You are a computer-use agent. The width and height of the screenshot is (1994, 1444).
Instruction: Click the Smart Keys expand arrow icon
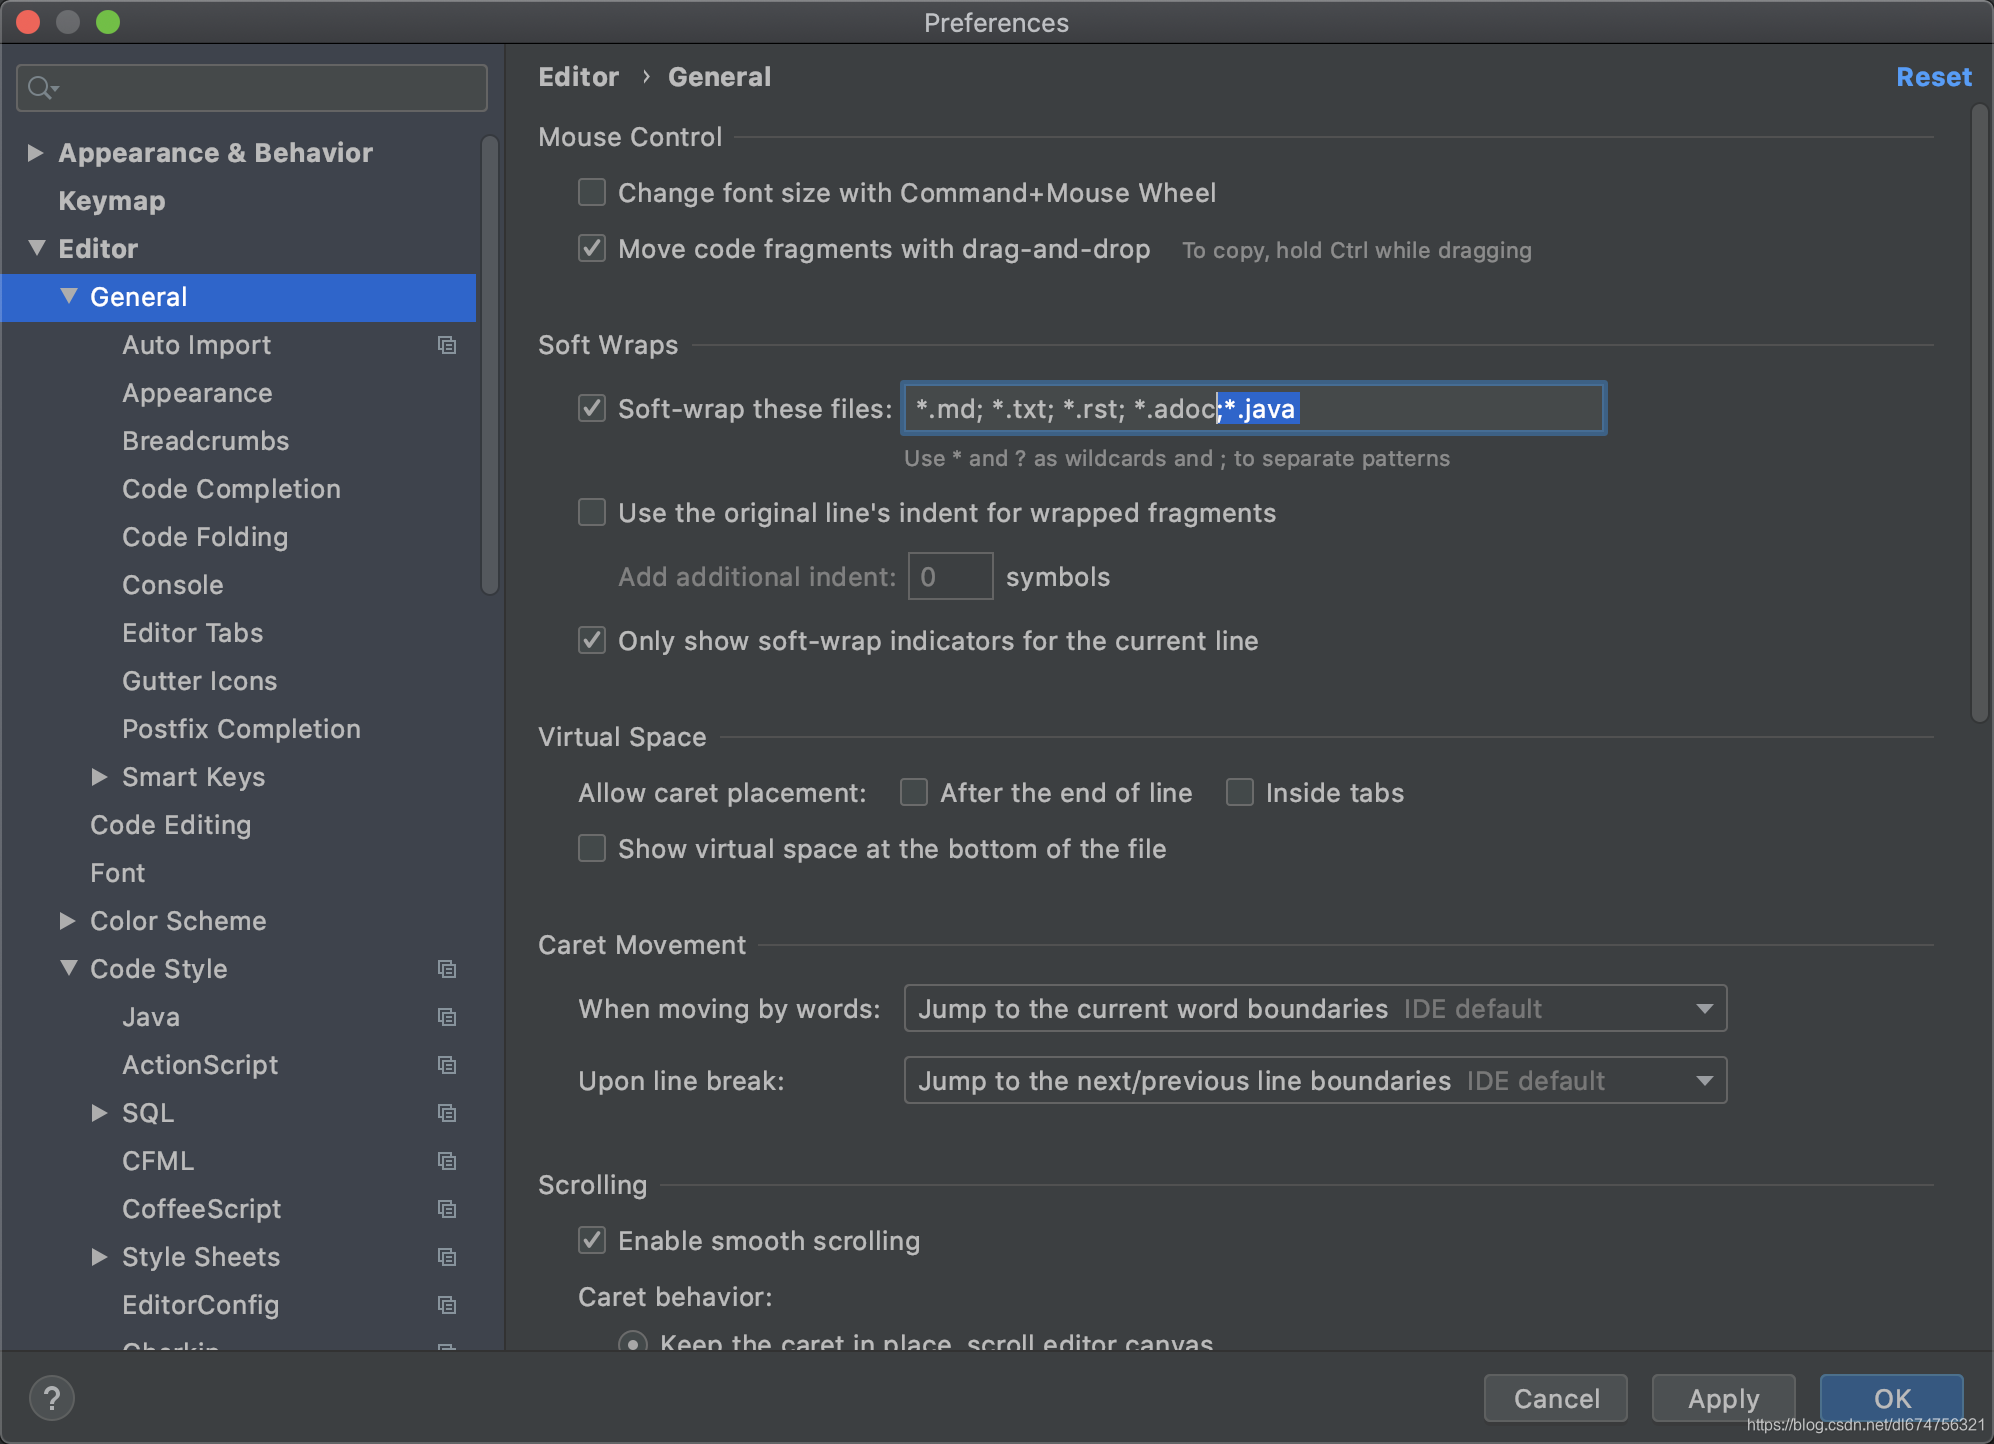(98, 778)
